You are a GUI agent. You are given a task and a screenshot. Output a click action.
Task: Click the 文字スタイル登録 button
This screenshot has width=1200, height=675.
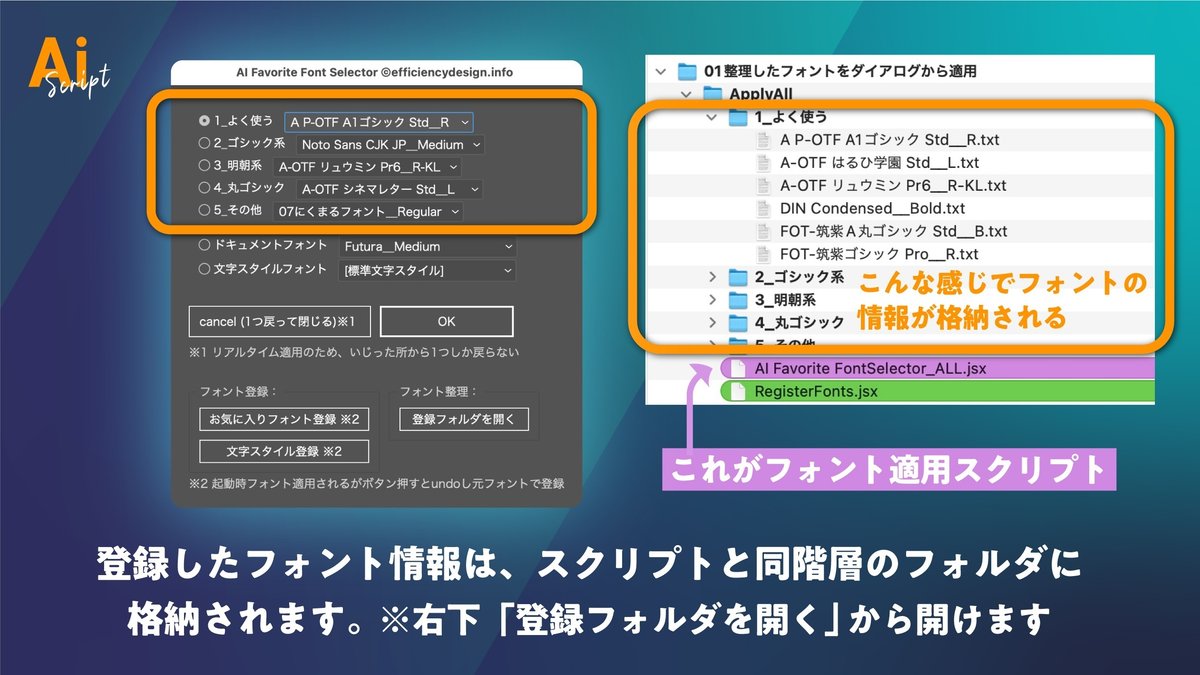point(283,452)
